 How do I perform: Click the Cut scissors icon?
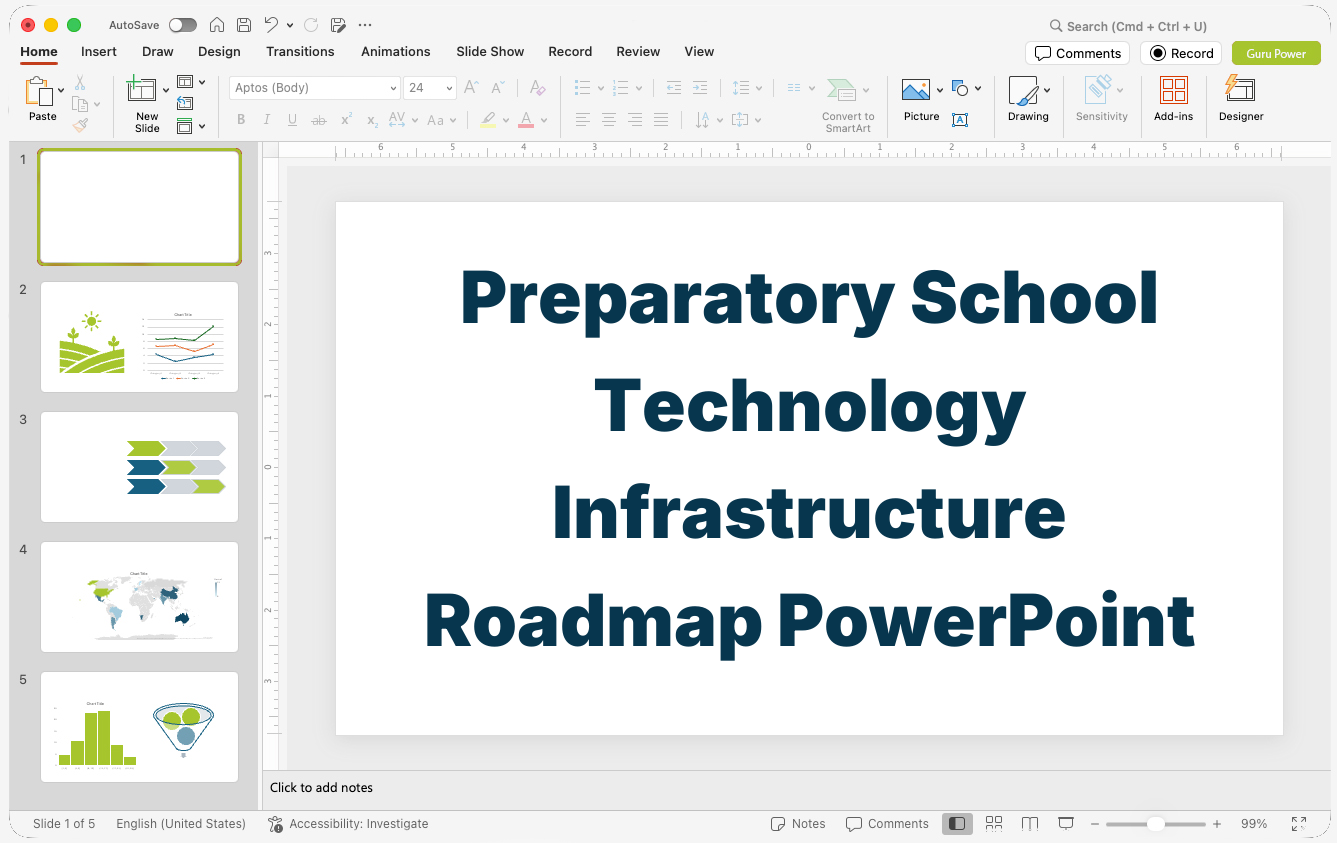pos(80,83)
